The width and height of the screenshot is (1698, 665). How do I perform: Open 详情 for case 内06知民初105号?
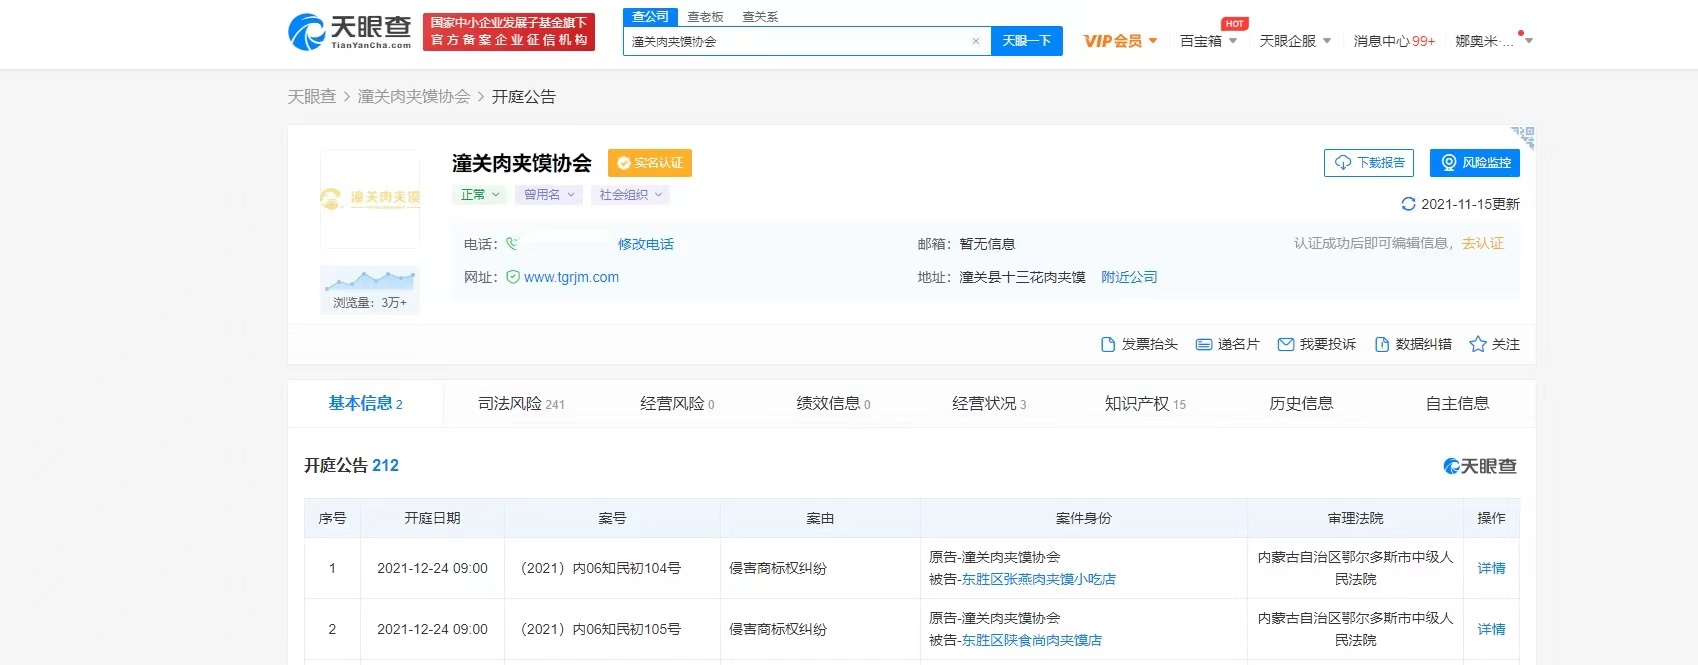click(1491, 629)
